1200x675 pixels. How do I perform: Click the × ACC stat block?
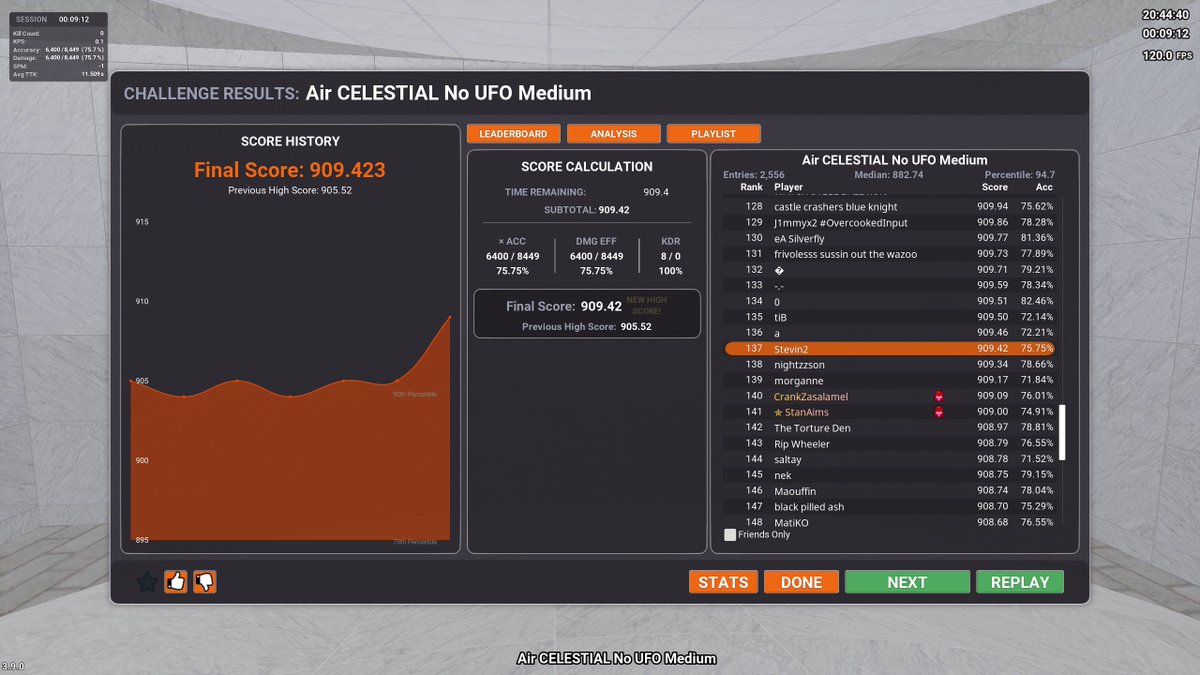(x=512, y=256)
